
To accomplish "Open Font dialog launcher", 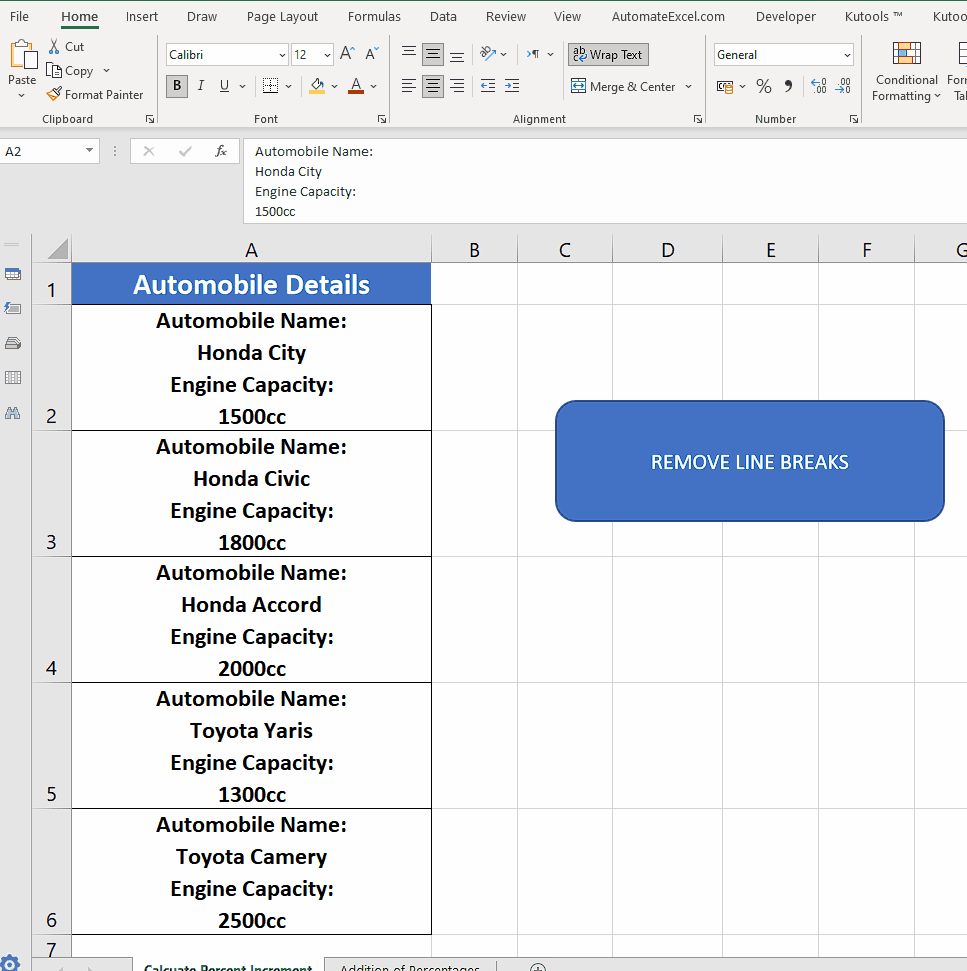I will click(382, 119).
